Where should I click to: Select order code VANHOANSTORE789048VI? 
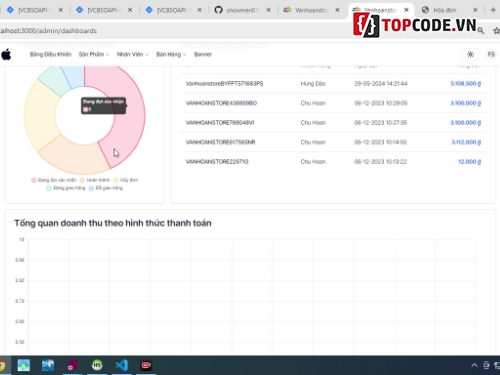tap(220, 123)
